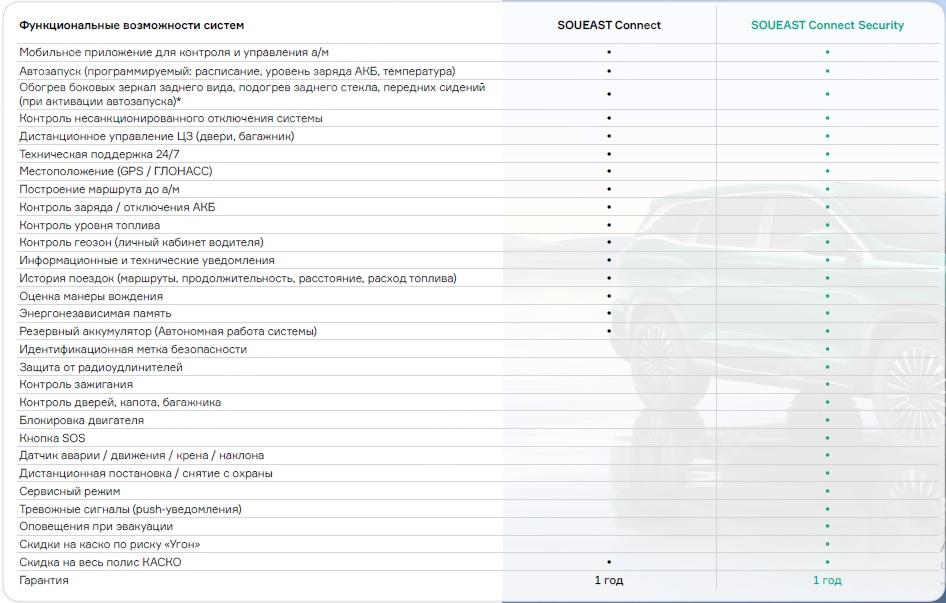The width and height of the screenshot is (946, 603).
Task: Click the "Сервисный режим" row label
Action: tap(70, 493)
